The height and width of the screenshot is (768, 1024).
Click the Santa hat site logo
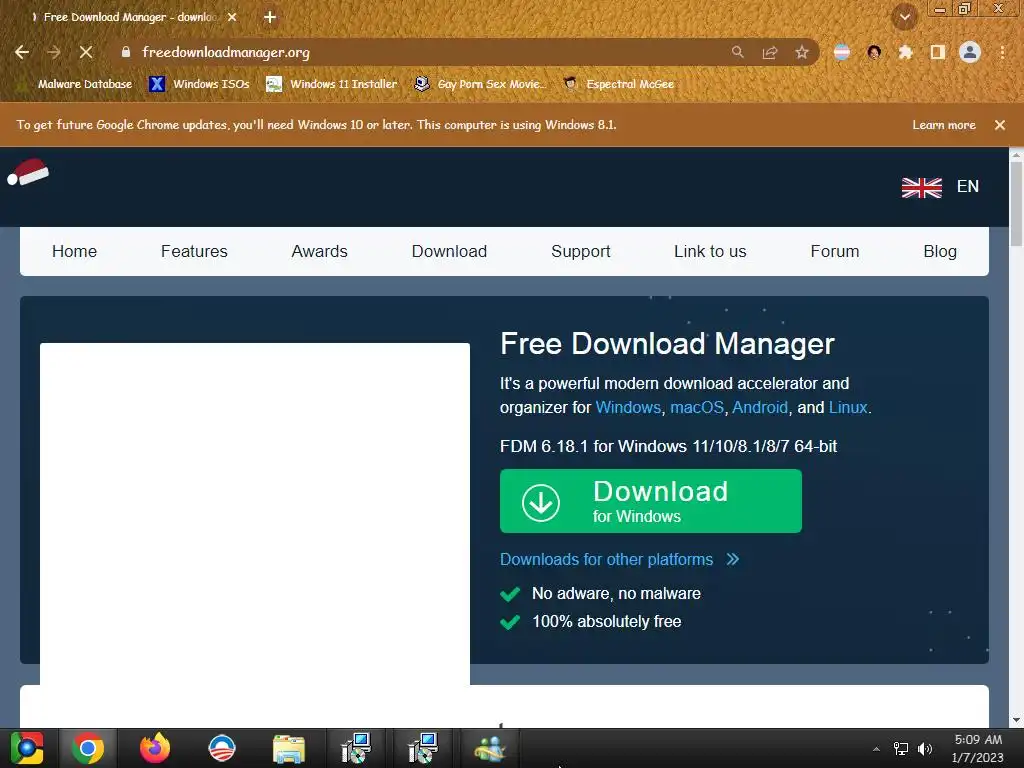click(x=28, y=172)
